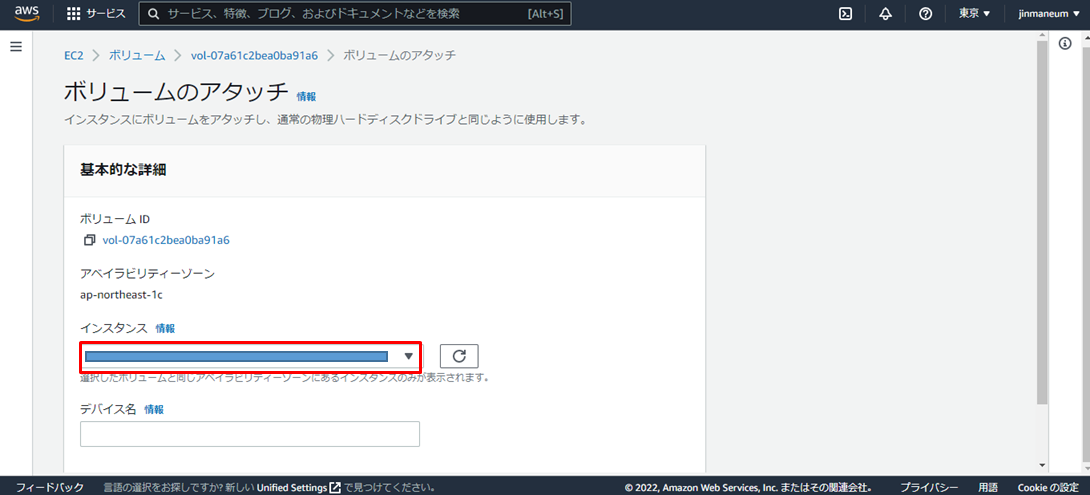Open vol-07a61c2bea0ba91a6 breadcrumb link
This screenshot has width=1090, height=495.
(x=254, y=56)
